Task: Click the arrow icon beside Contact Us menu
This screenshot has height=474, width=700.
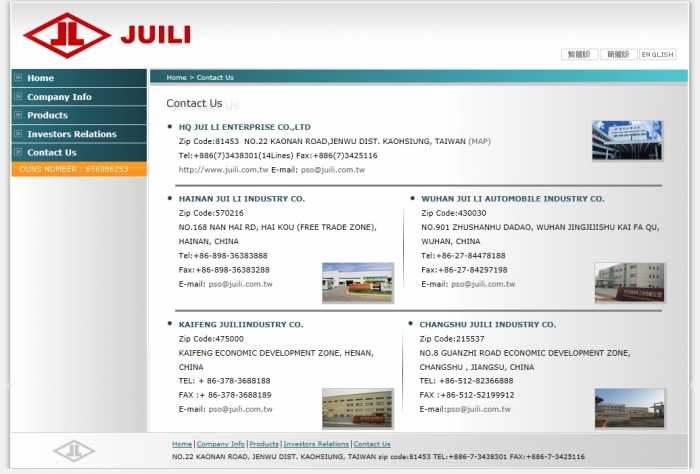Action: [18, 152]
